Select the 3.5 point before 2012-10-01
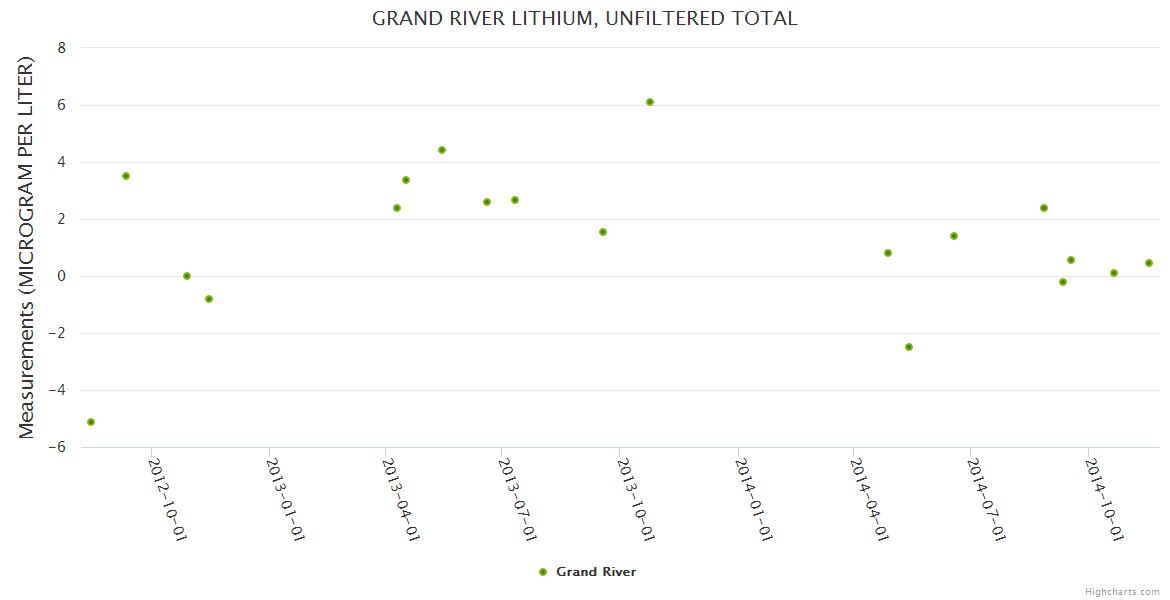This screenshot has height=600, width=1170. pos(126,176)
